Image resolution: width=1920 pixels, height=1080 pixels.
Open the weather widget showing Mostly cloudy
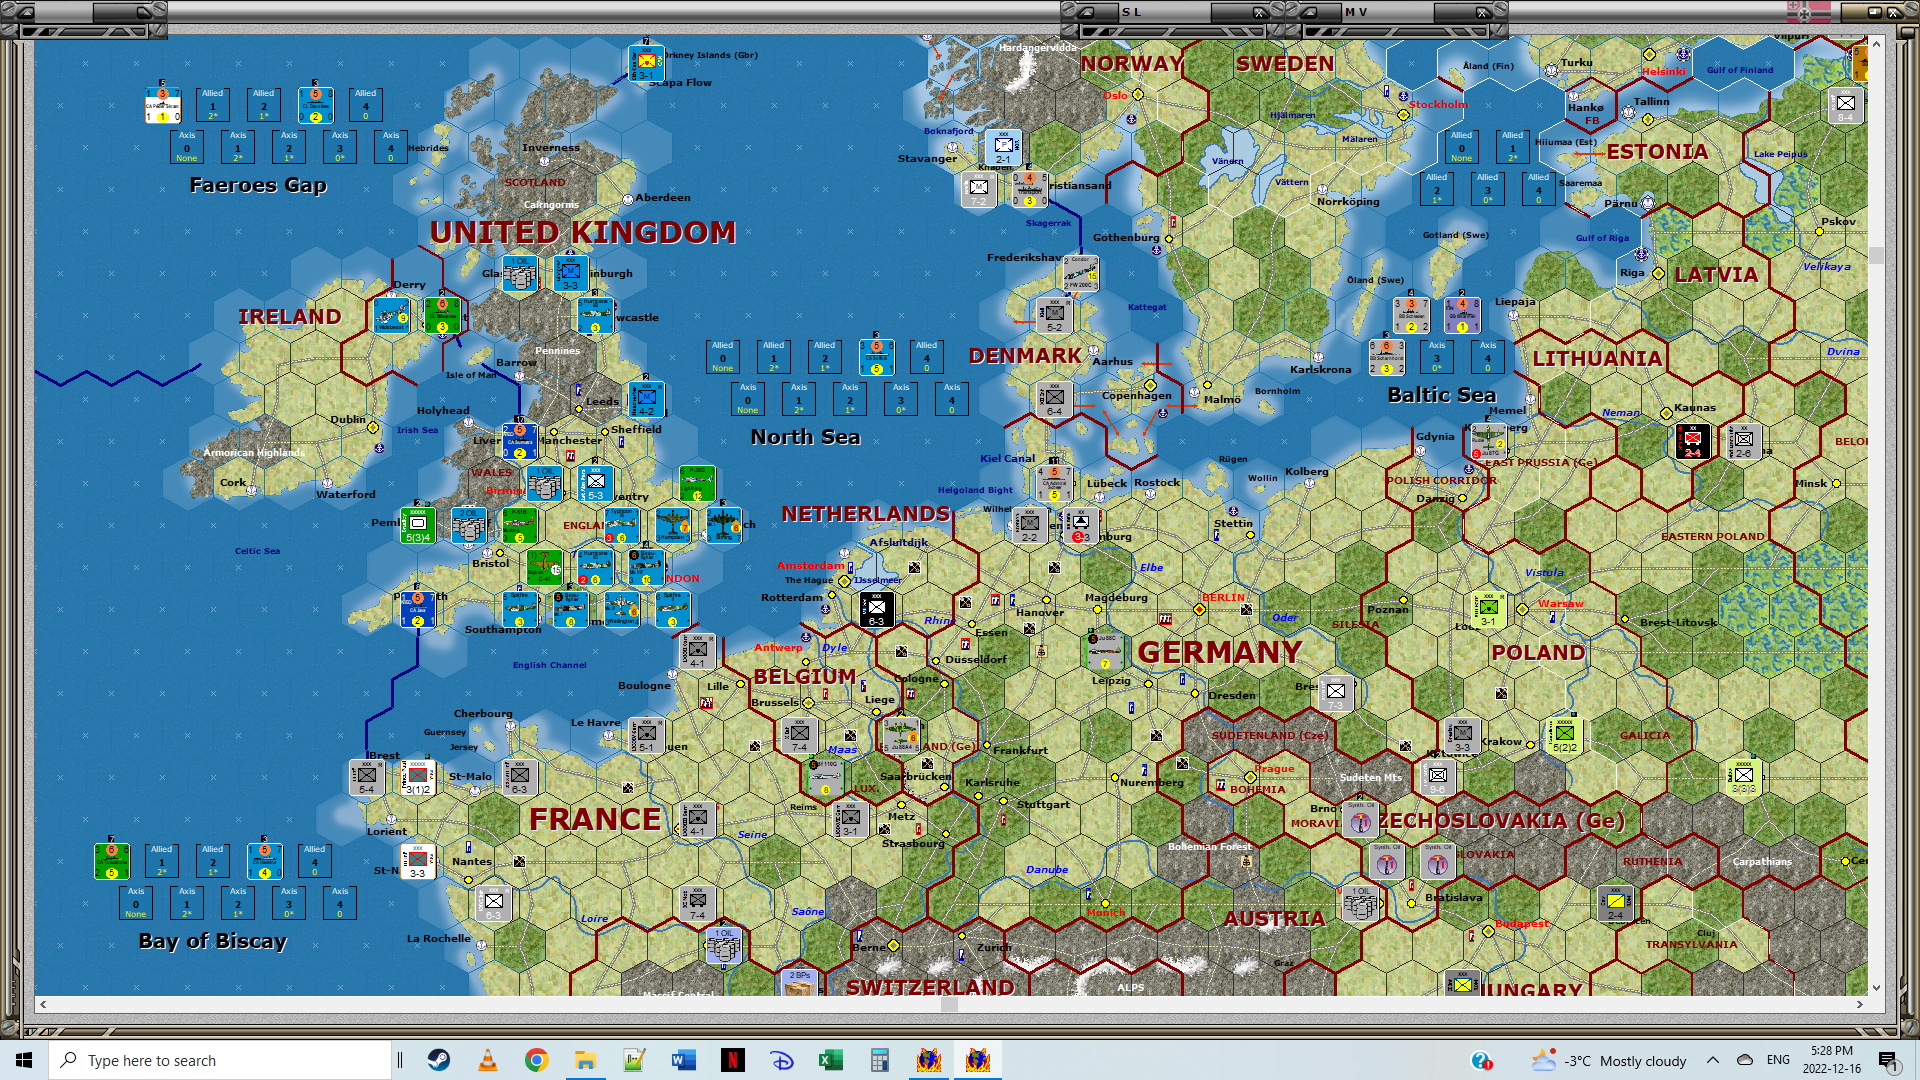tap(1609, 1060)
